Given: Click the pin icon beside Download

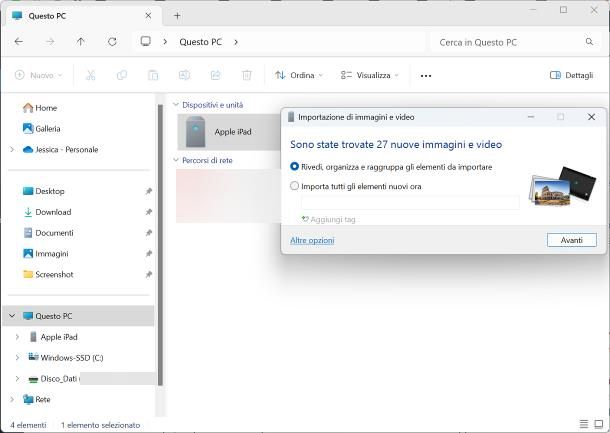Looking at the screenshot, I should tap(149, 212).
